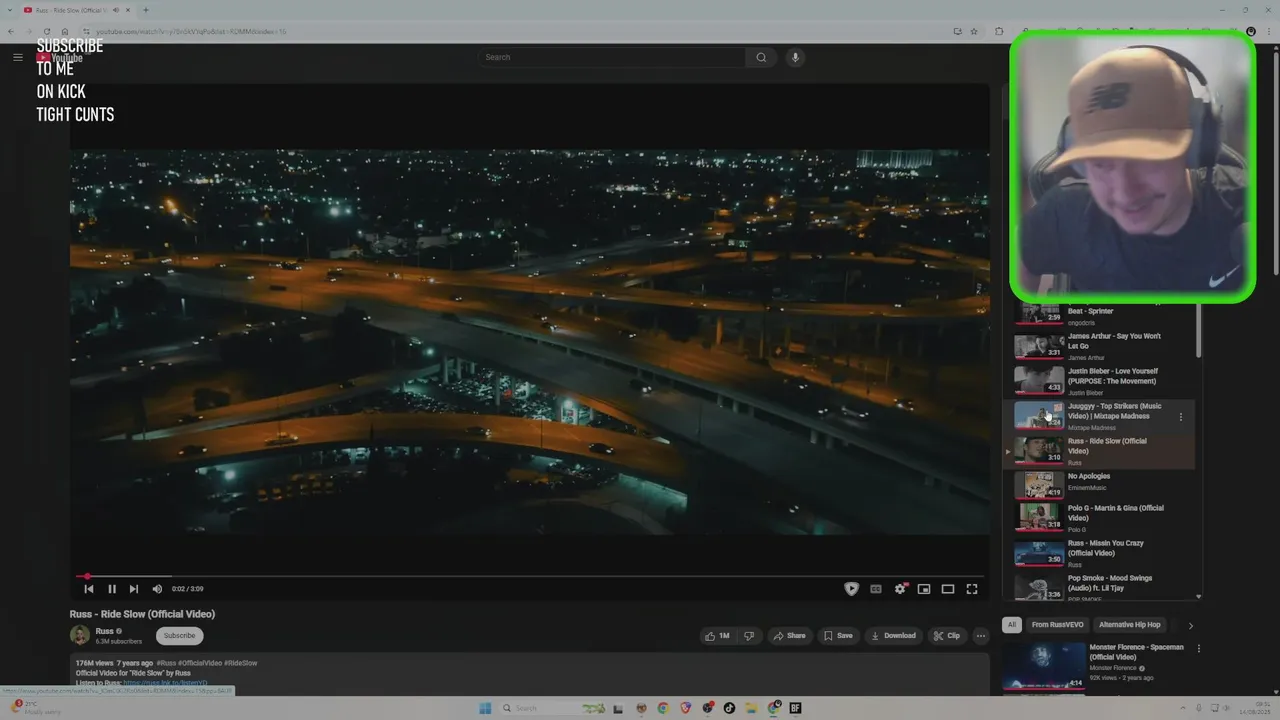The height and width of the screenshot is (720, 1280).
Task: Open Chrome from the taskbar
Action: click(x=663, y=708)
